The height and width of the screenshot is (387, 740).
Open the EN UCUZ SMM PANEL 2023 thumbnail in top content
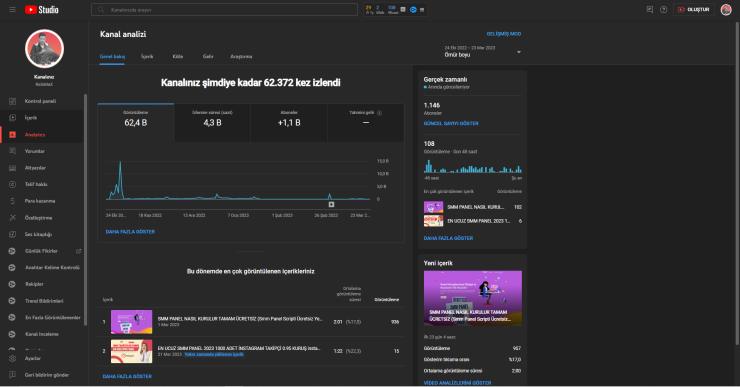point(132,351)
